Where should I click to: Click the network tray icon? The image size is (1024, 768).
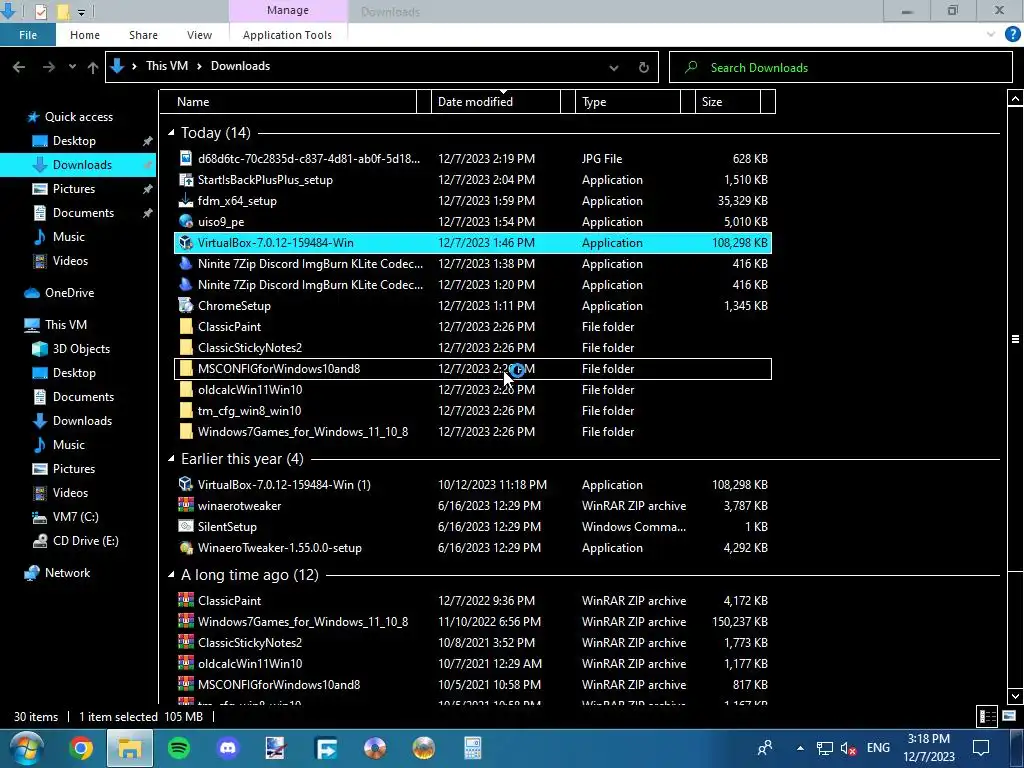pos(825,748)
